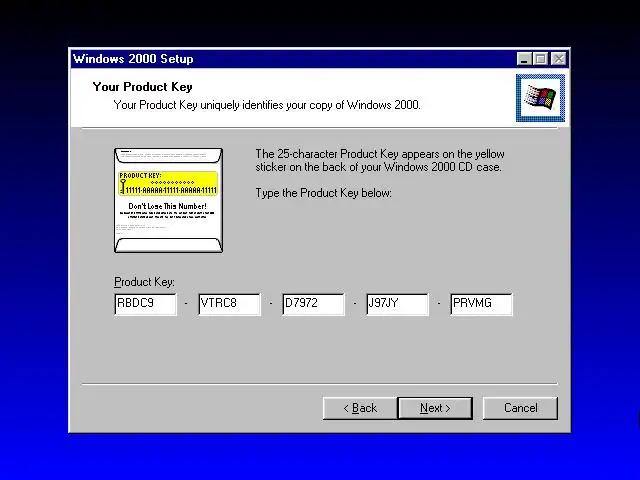The width and height of the screenshot is (640, 480).
Task: Click the '25-character Product Key appears' paragraph
Action: [380, 160]
